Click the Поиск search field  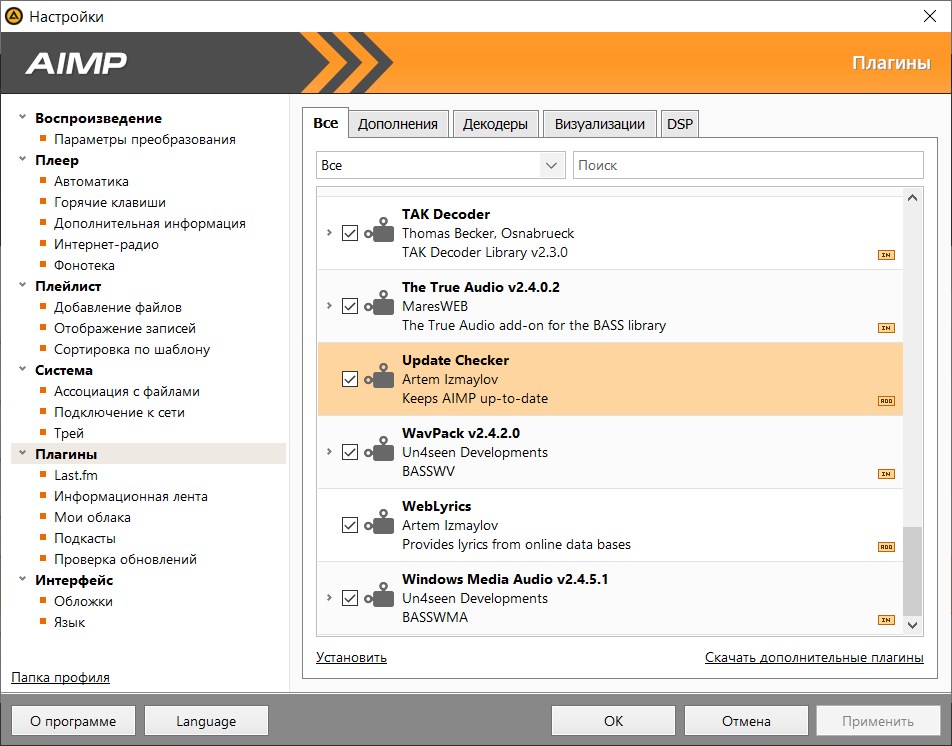[747, 165]
